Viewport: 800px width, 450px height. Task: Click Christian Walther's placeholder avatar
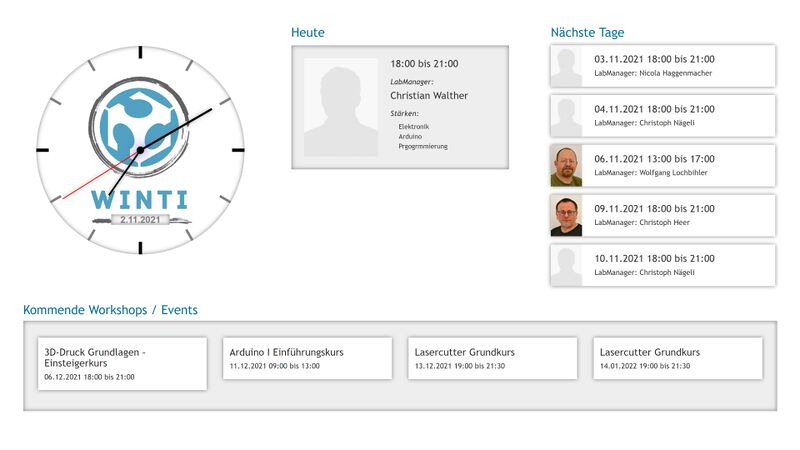click(341, 107)
